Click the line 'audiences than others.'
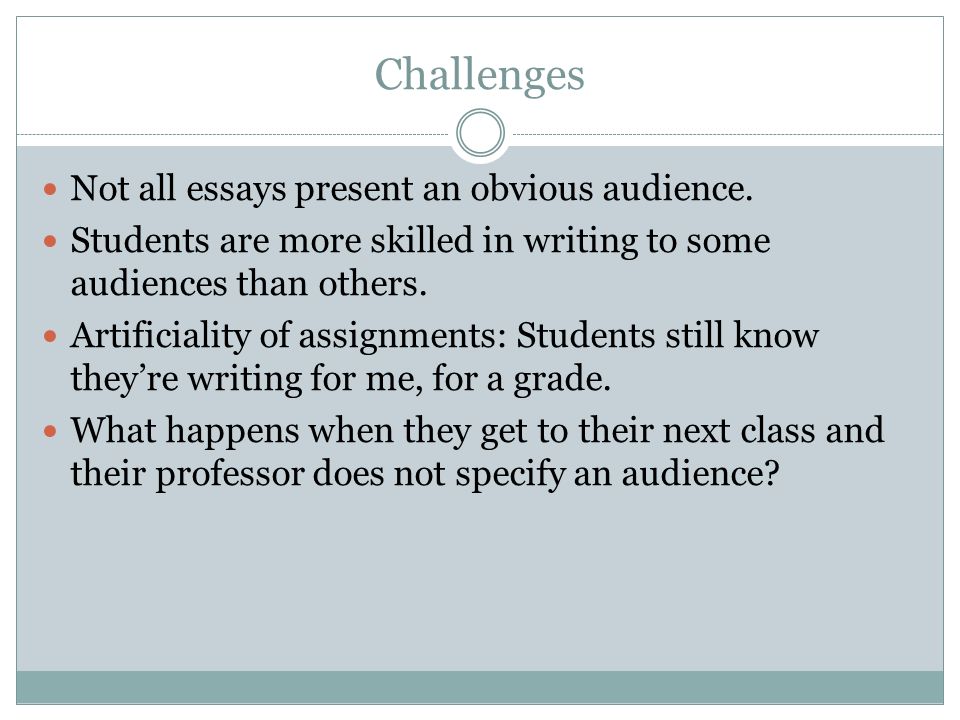This screenshot has height=720, width=960. pos(249,284)
